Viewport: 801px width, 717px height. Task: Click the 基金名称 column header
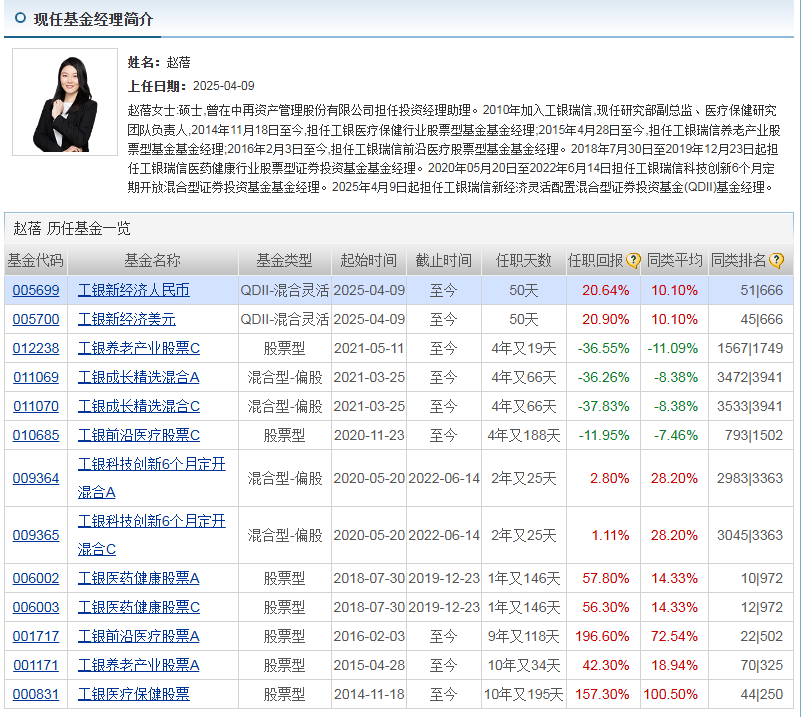(x=152, y=260)
